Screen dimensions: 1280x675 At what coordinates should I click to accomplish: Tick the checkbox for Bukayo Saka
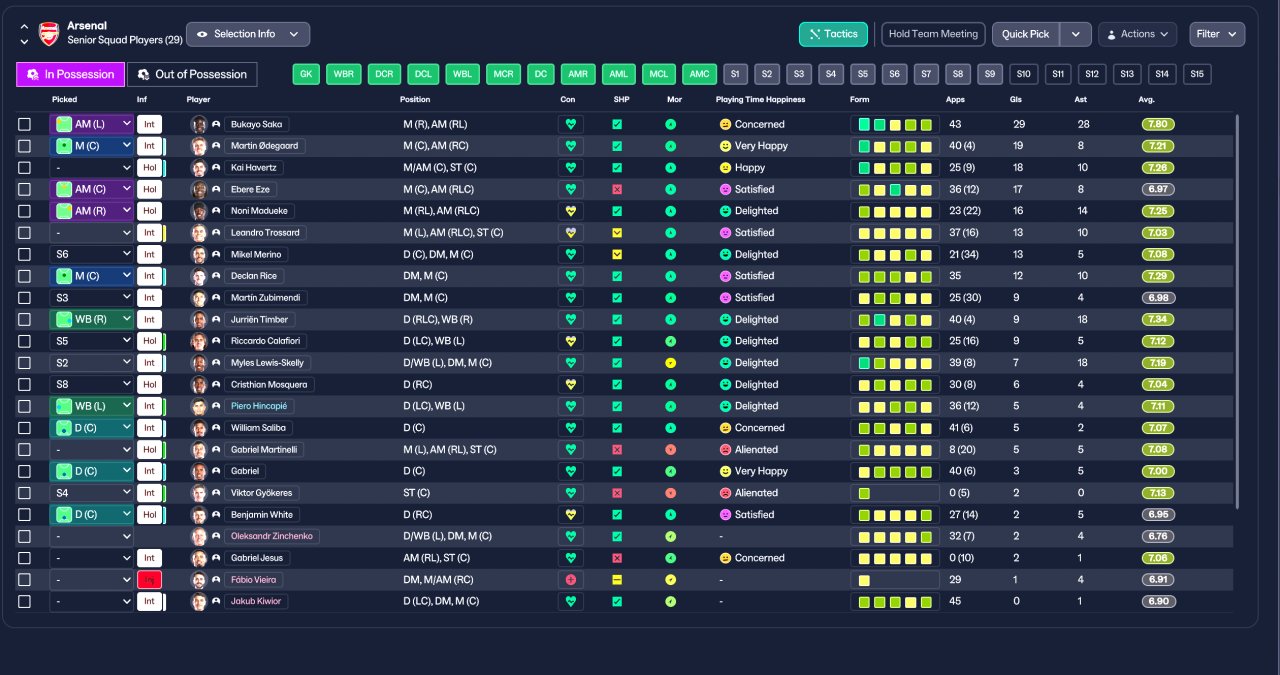24,125
